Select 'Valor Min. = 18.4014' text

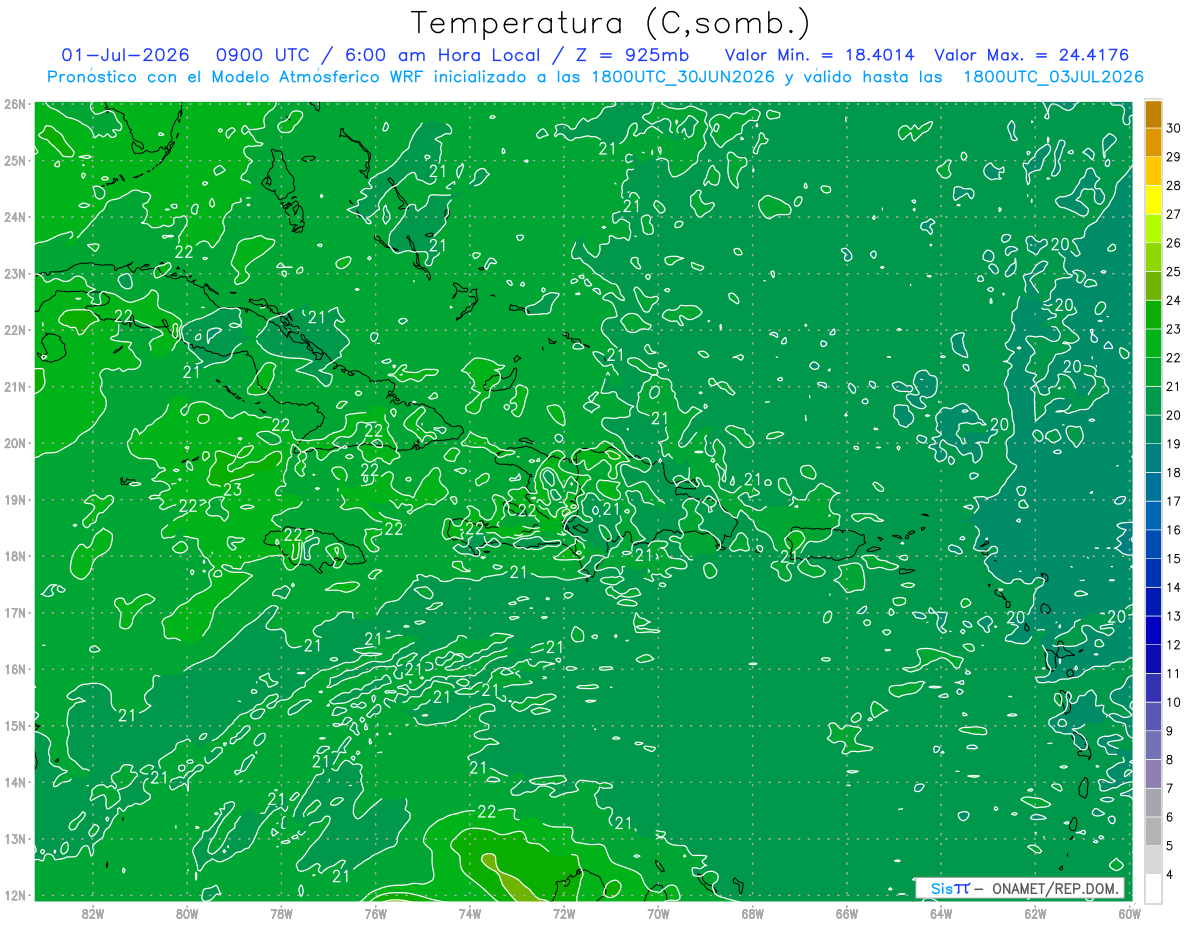819,55
